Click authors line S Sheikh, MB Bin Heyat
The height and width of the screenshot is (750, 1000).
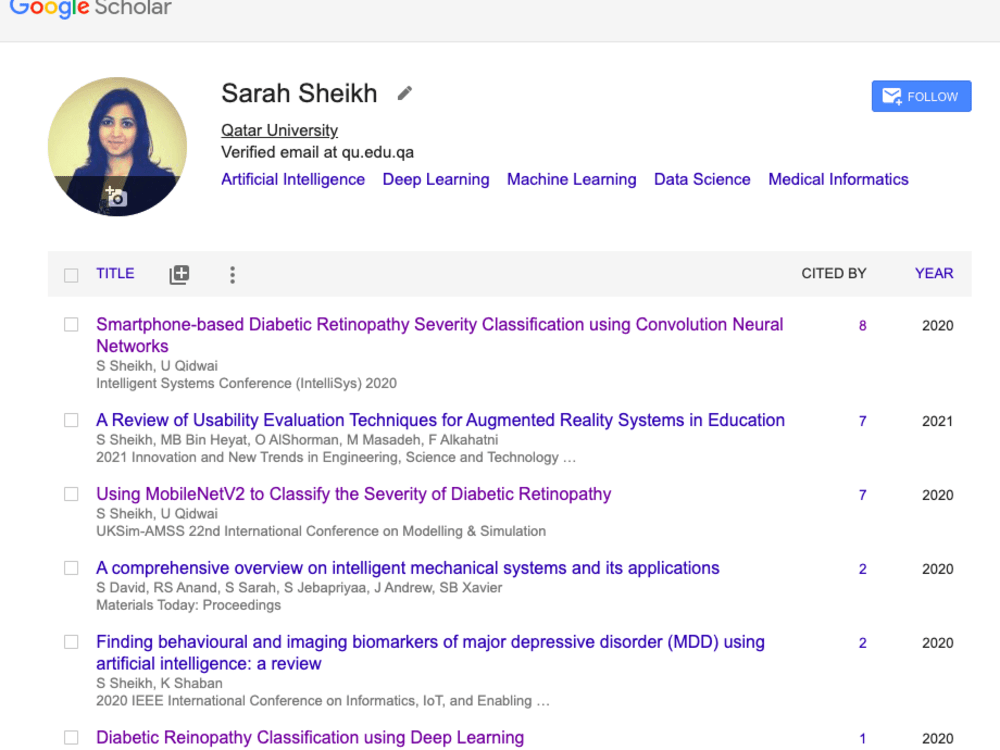[x=297, y=439]
